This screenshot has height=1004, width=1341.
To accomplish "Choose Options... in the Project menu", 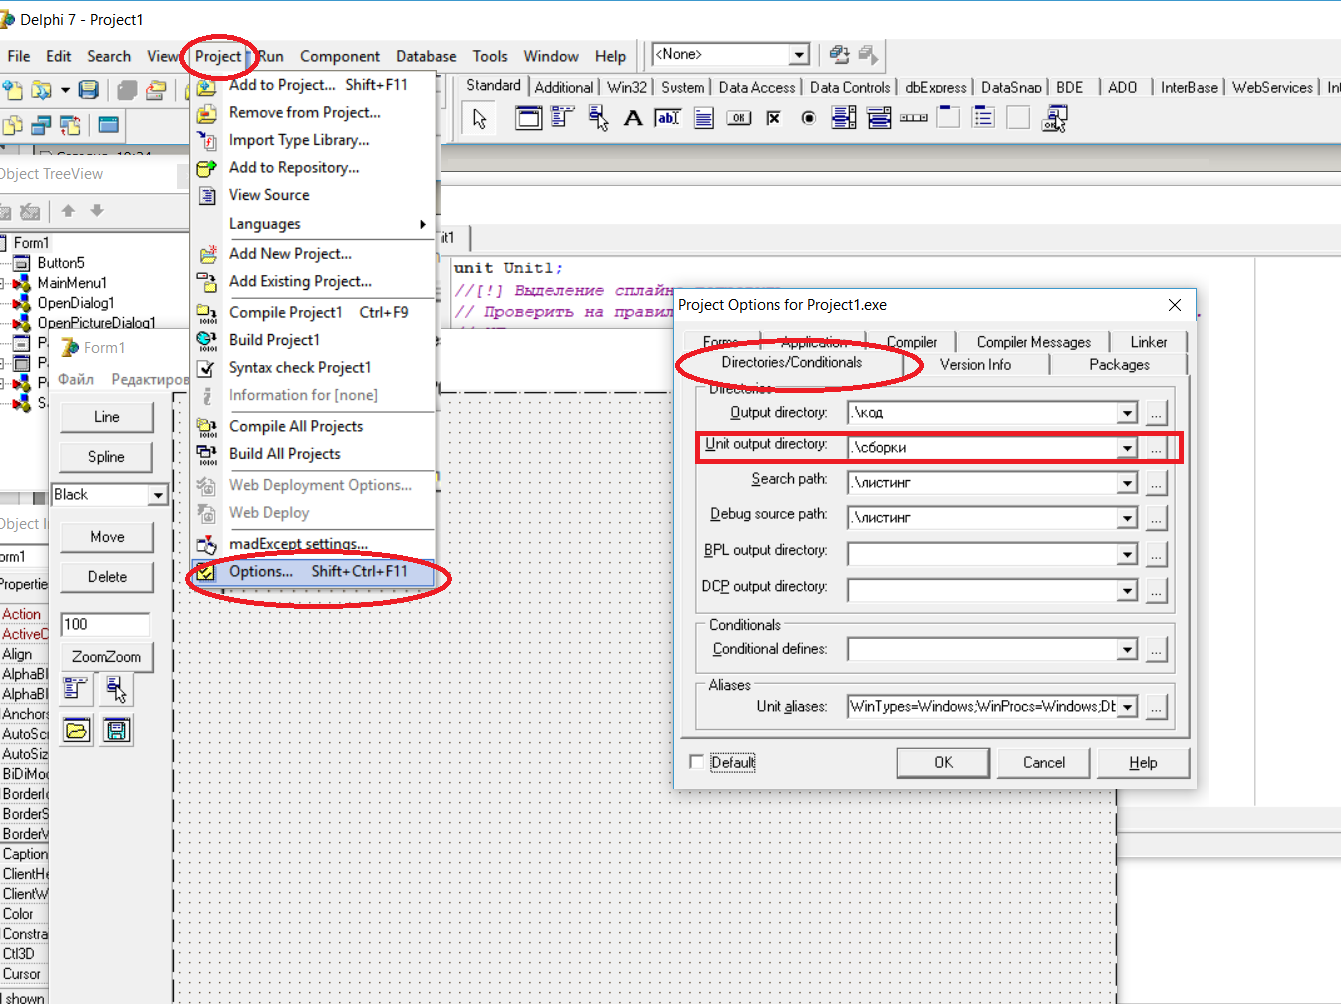I will pos(312,572).
